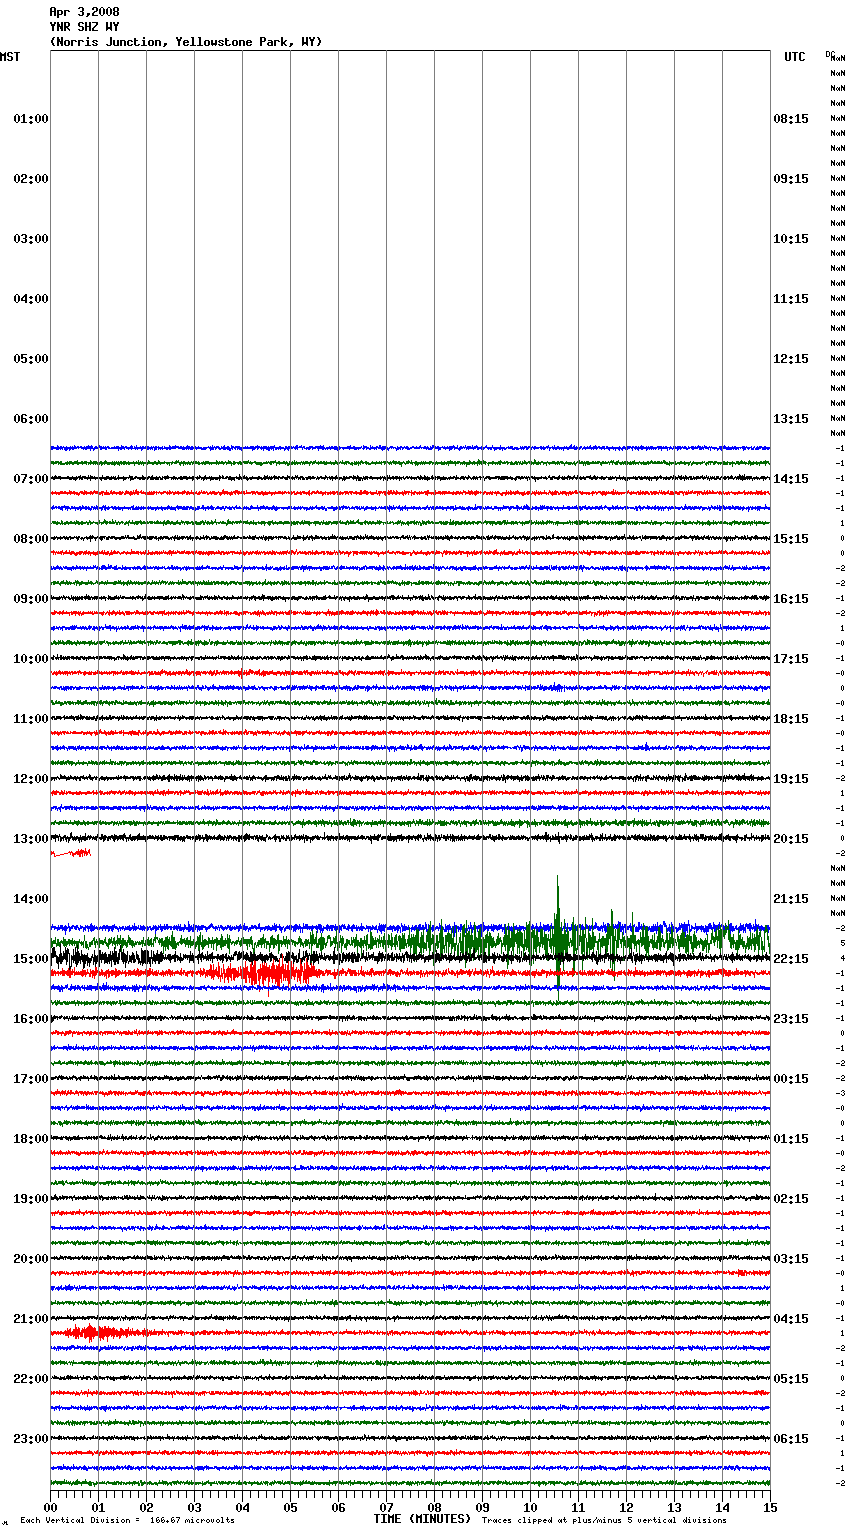Click the '02:15' UTC time label
850x1534 pixels.
click(791, 1199)
